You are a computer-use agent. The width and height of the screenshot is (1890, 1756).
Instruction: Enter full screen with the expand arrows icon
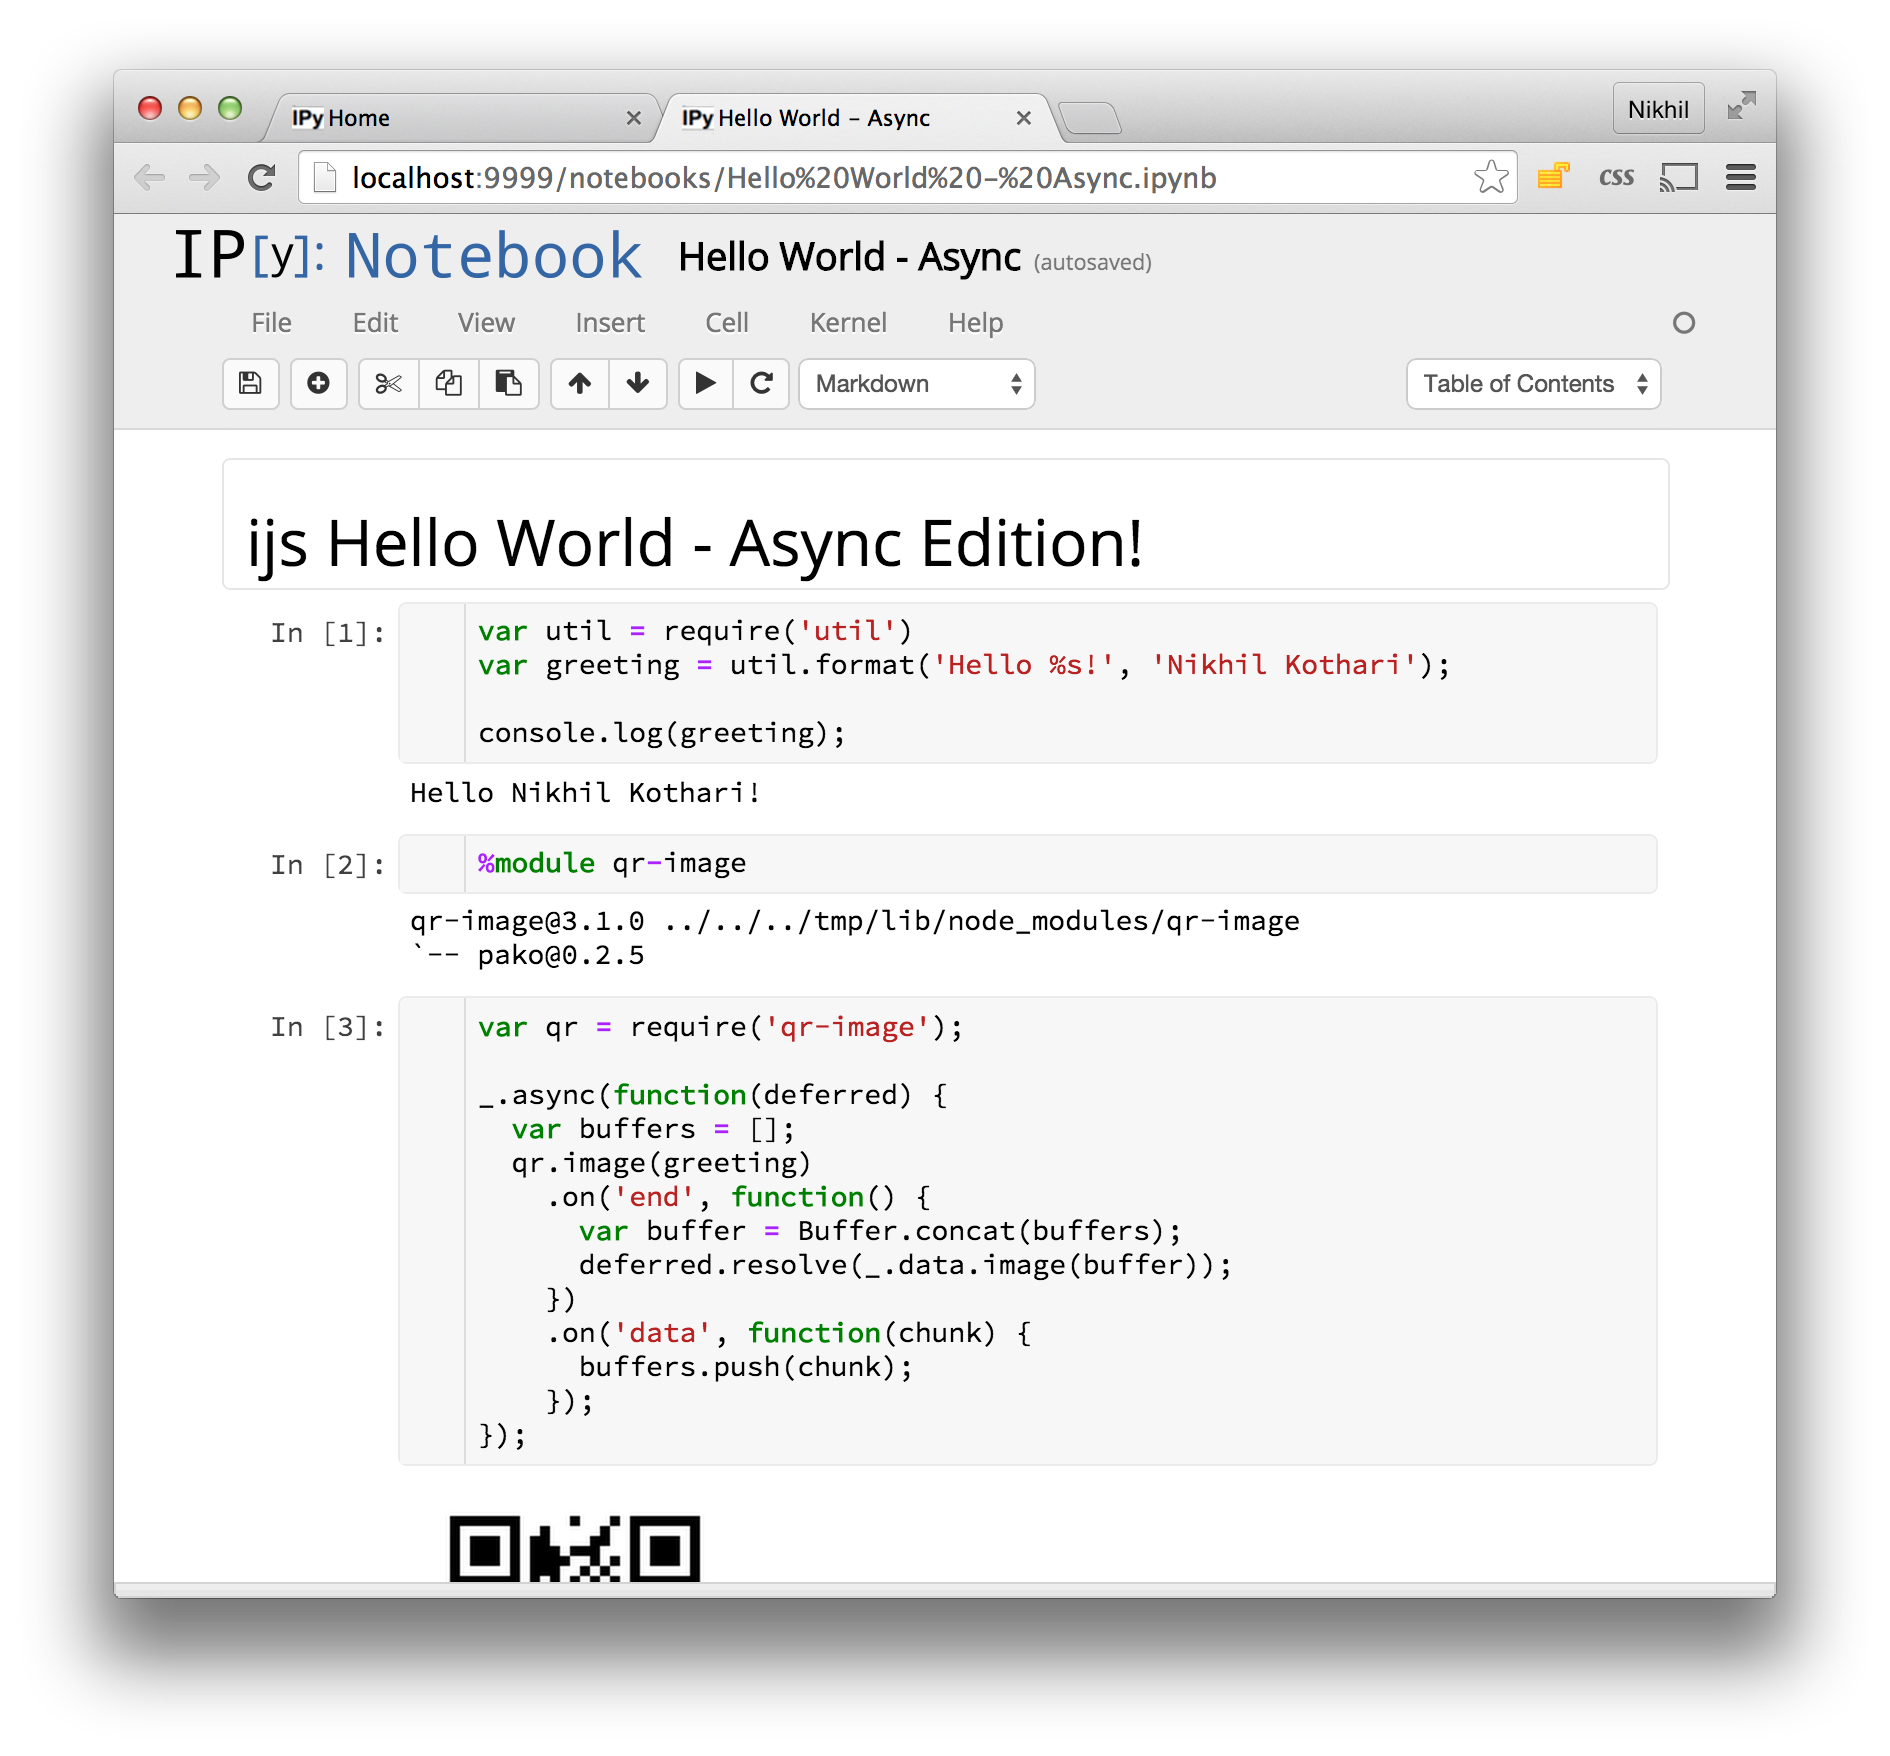click(1742, 106)
